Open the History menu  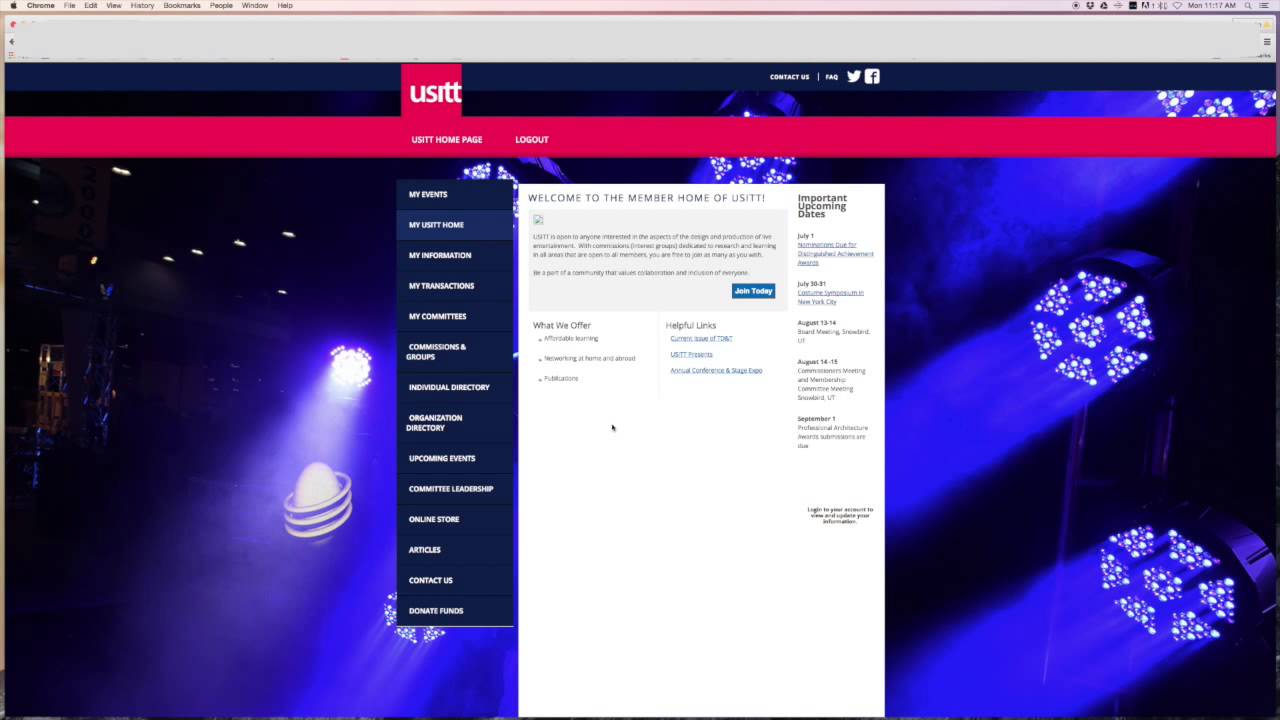[x=142, y=5]
